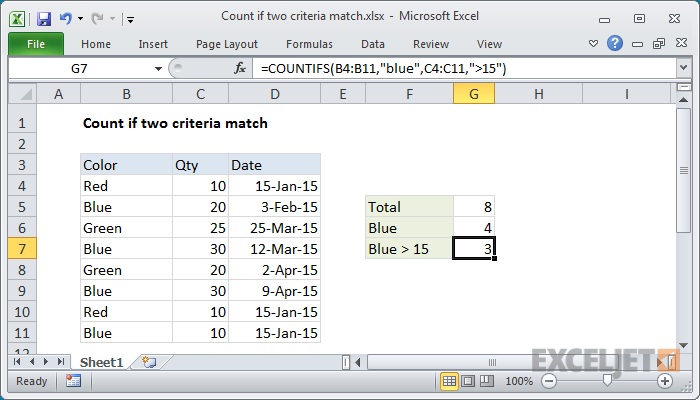The image size is (700, 400).
Task: Click the Insert Worksheet icon
Action: point(149,362)
